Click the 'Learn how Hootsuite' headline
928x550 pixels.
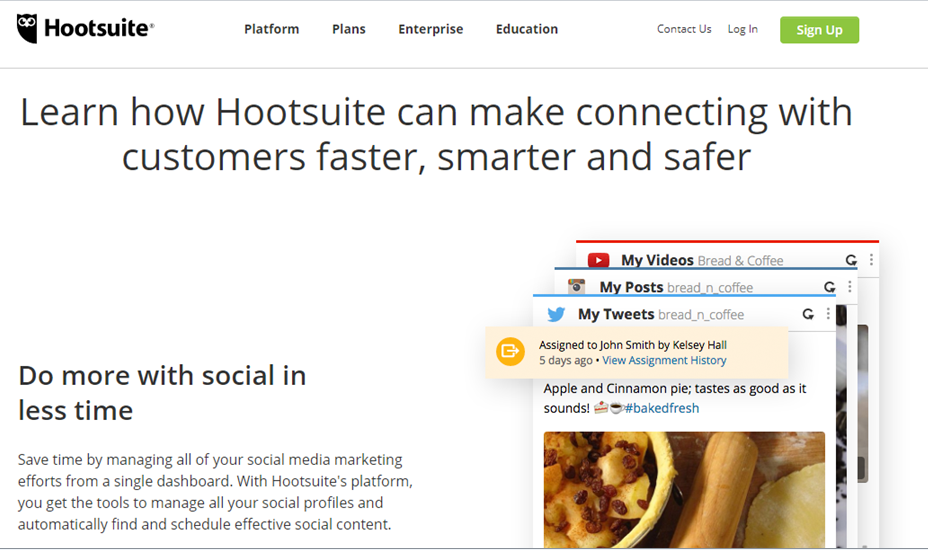click(437, 134)
